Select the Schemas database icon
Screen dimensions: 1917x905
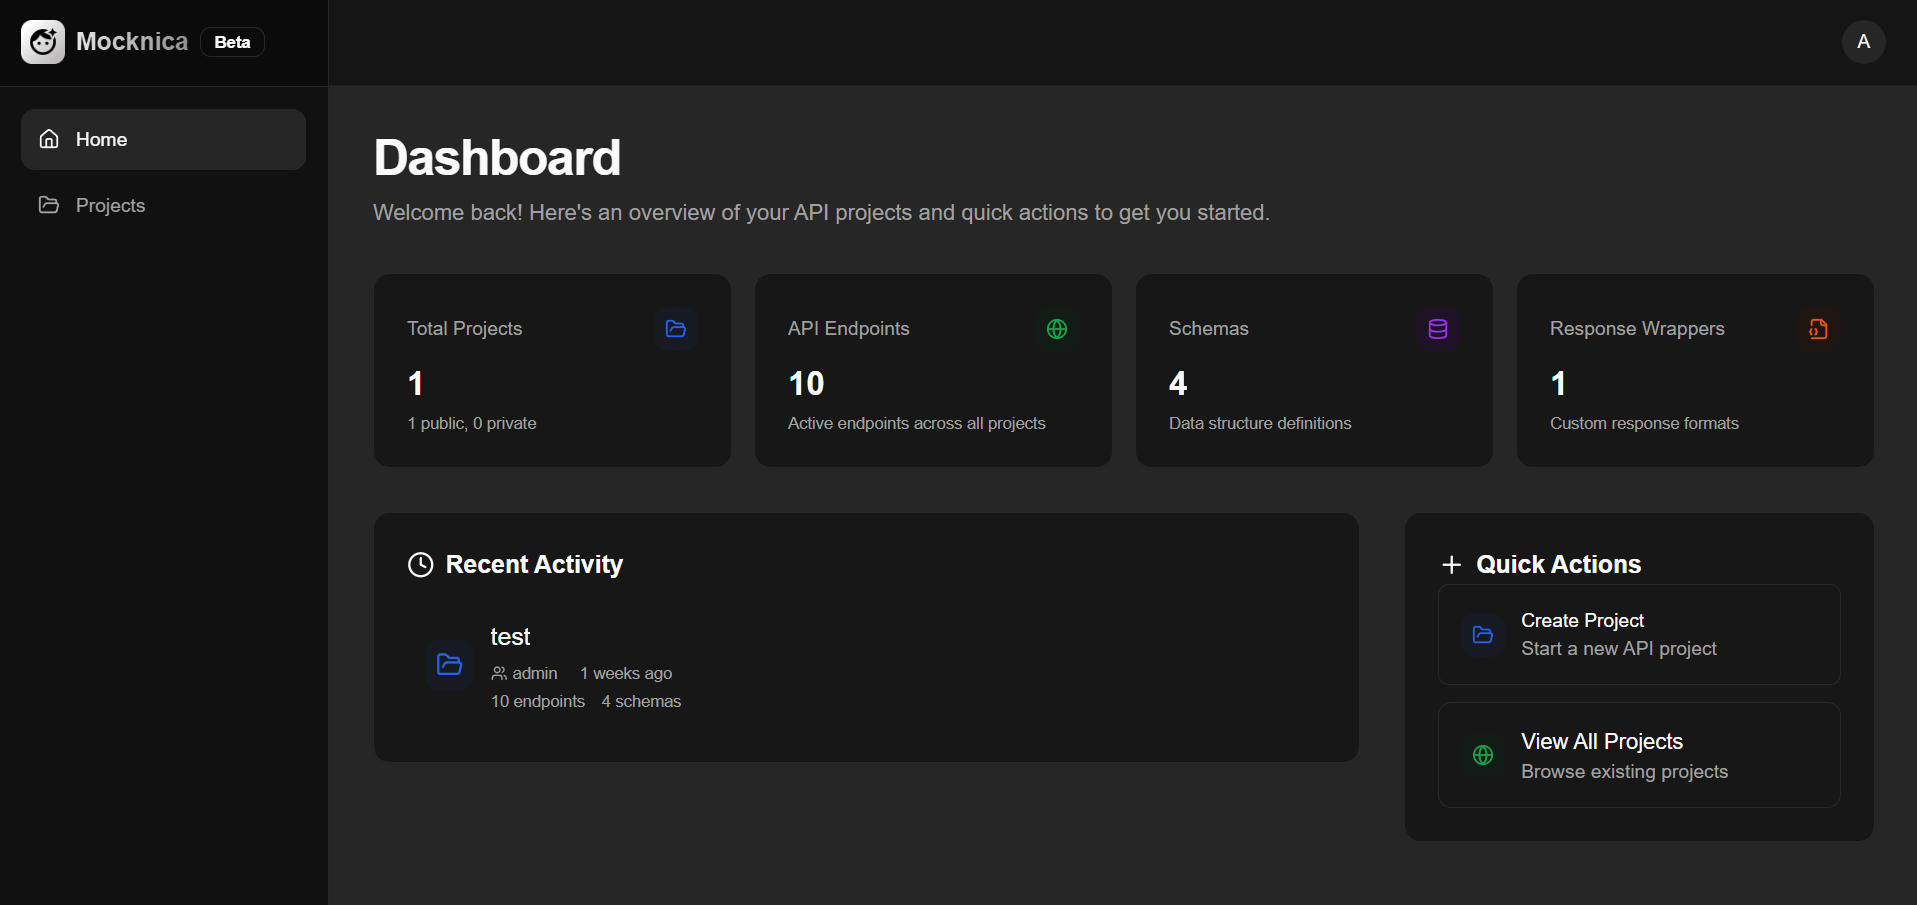click(x=1438, y=329)
